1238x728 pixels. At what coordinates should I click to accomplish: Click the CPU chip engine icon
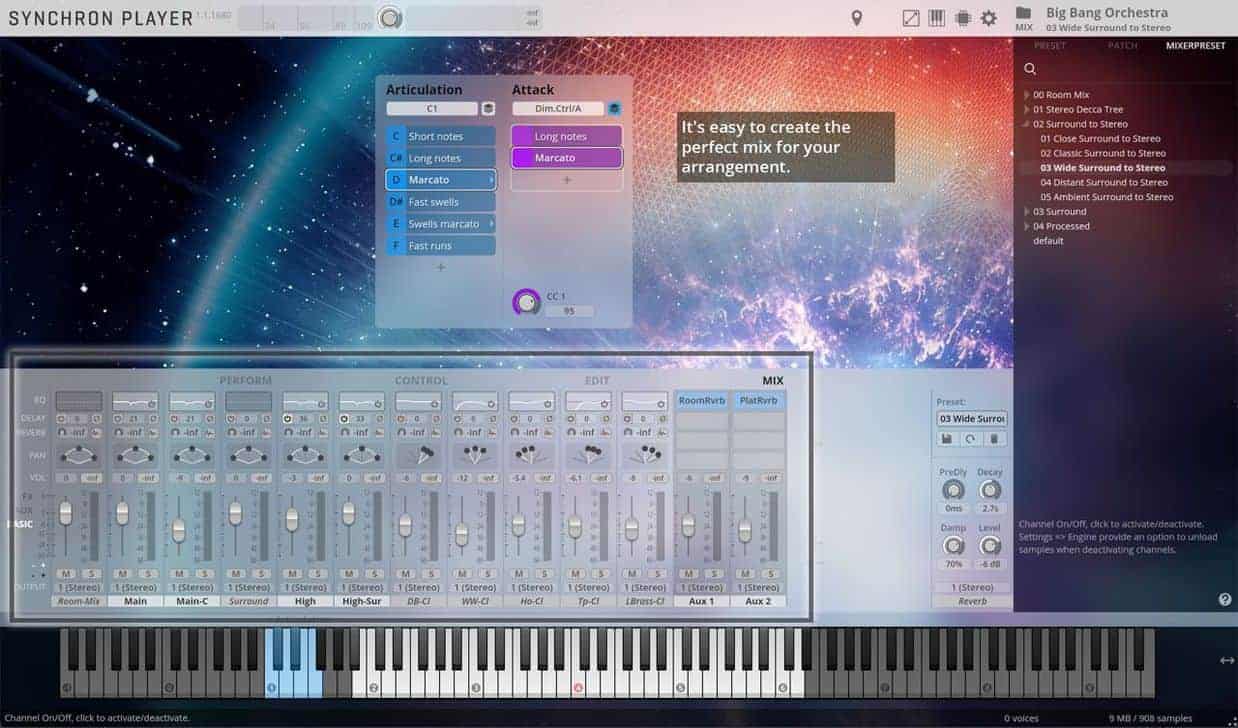pyautogui.click(x=963, y=18)
